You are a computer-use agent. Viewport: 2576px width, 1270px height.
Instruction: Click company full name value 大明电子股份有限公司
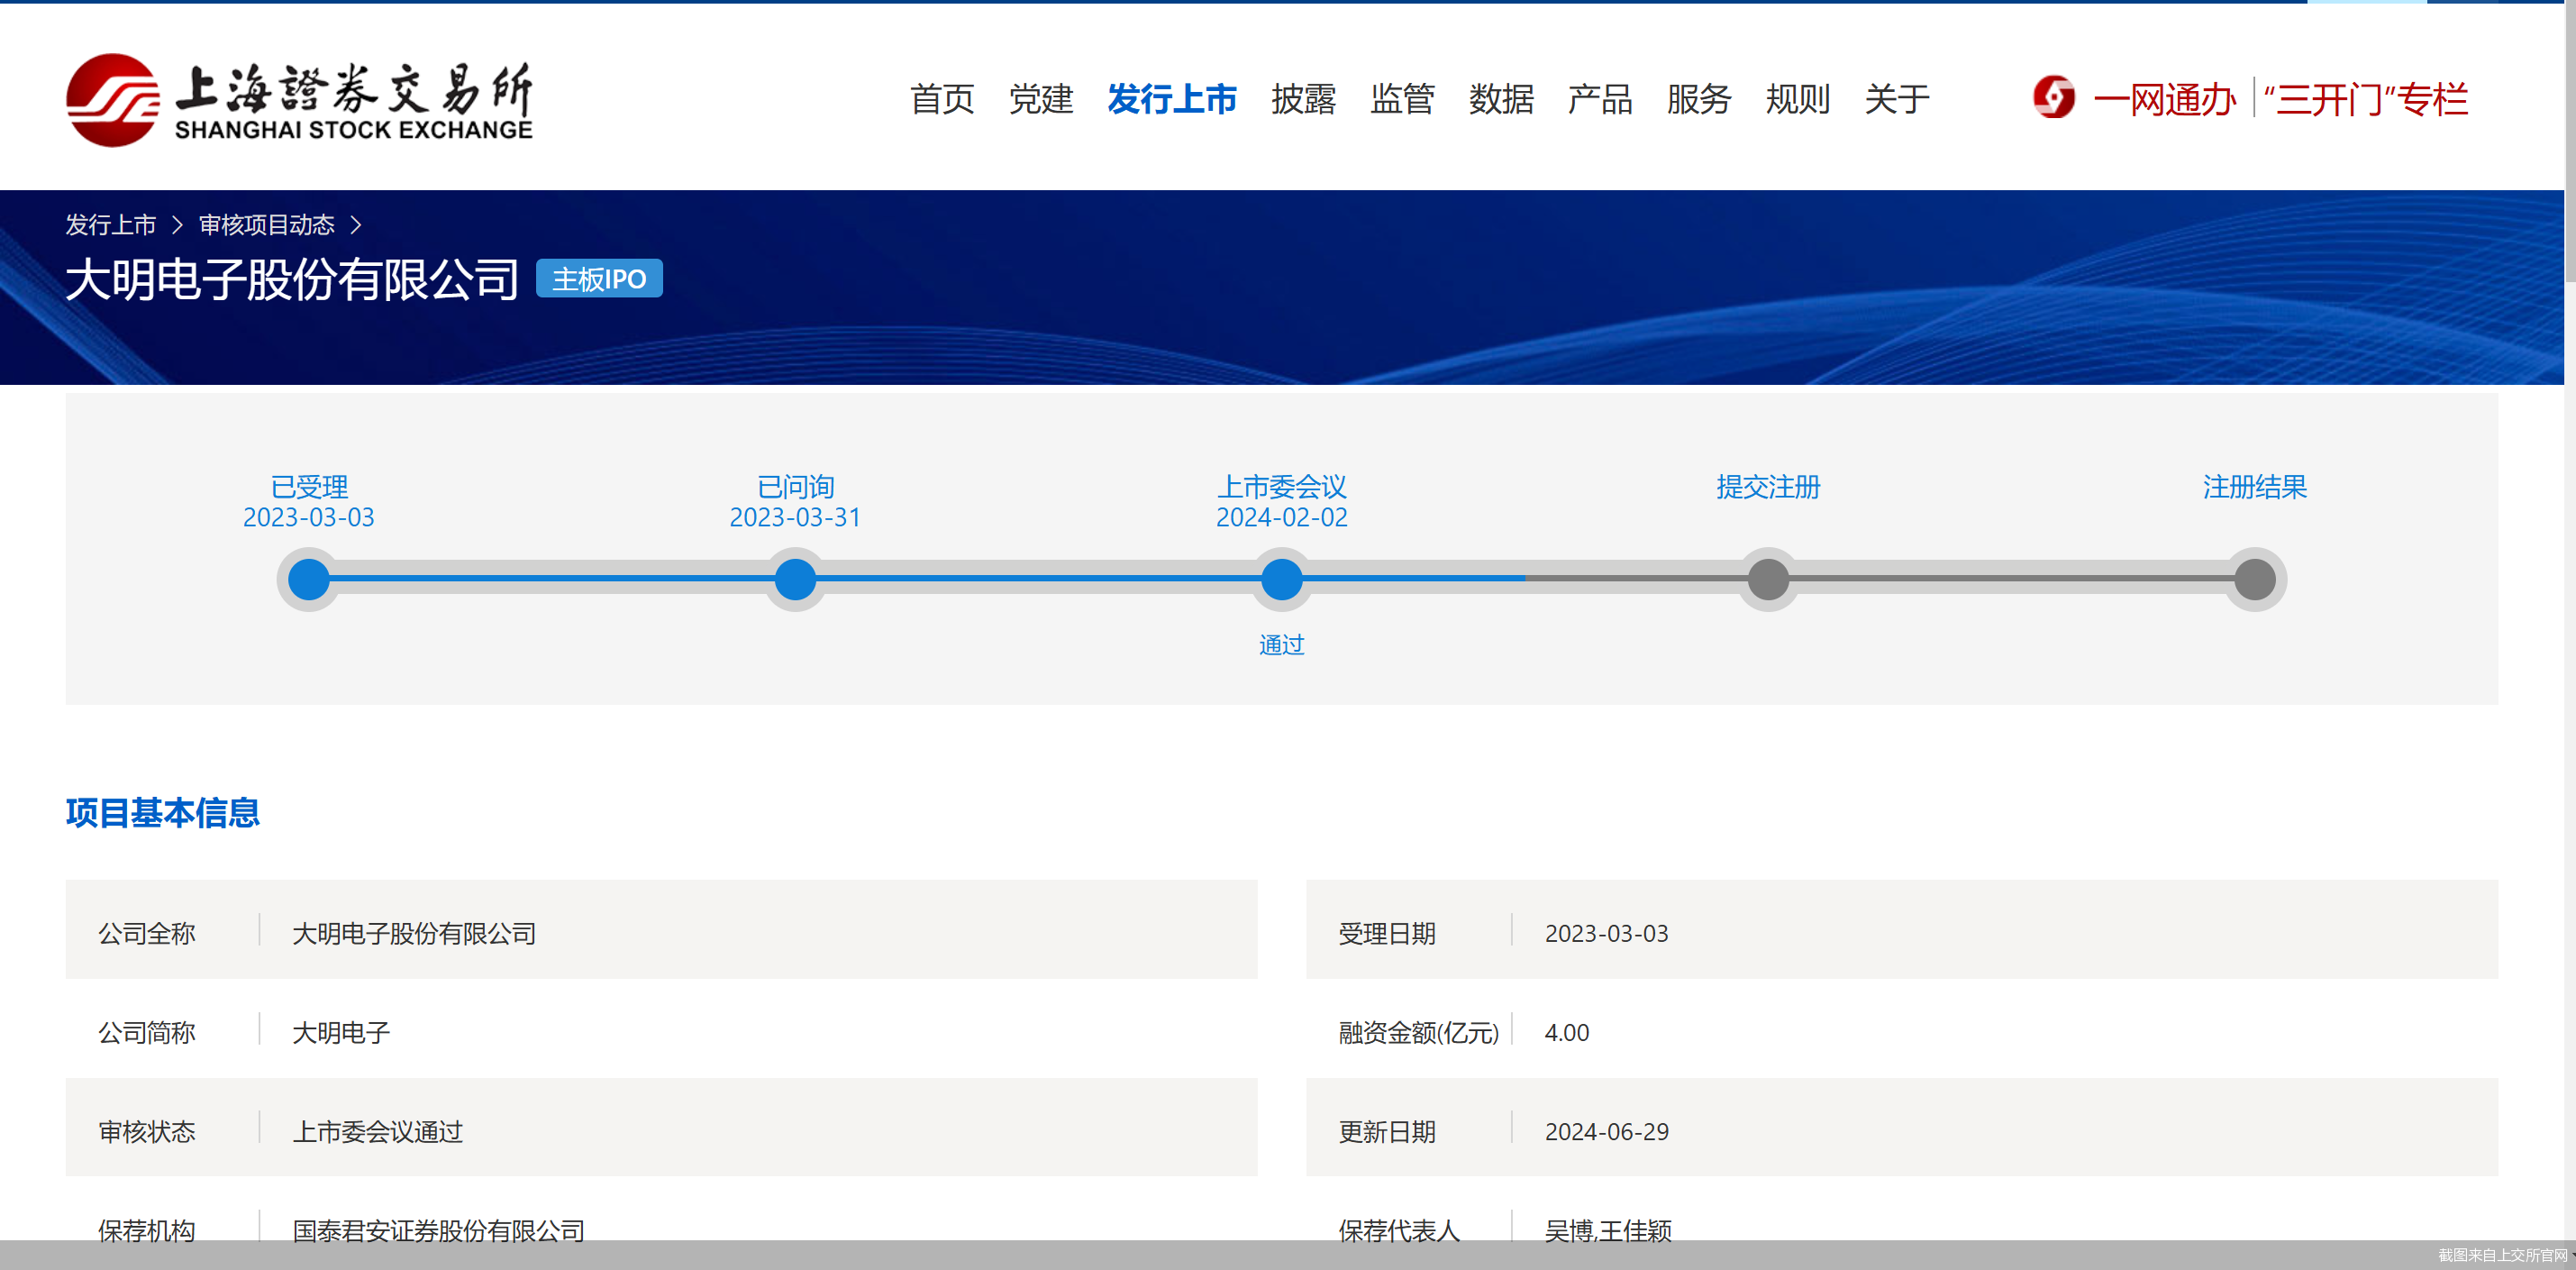click(414, 932)
